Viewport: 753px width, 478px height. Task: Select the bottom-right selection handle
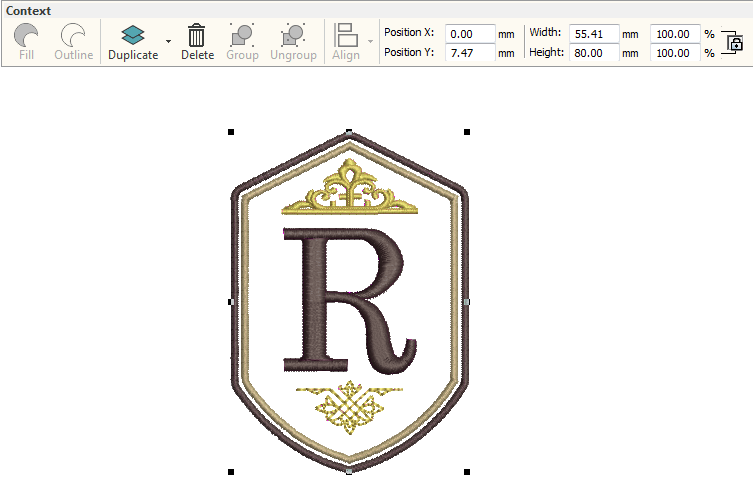(467, 472)
